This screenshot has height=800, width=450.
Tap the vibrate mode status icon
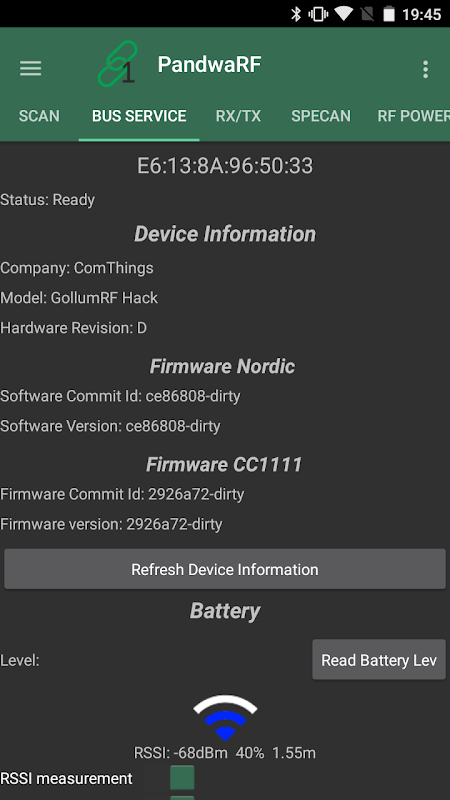(318, 14)
